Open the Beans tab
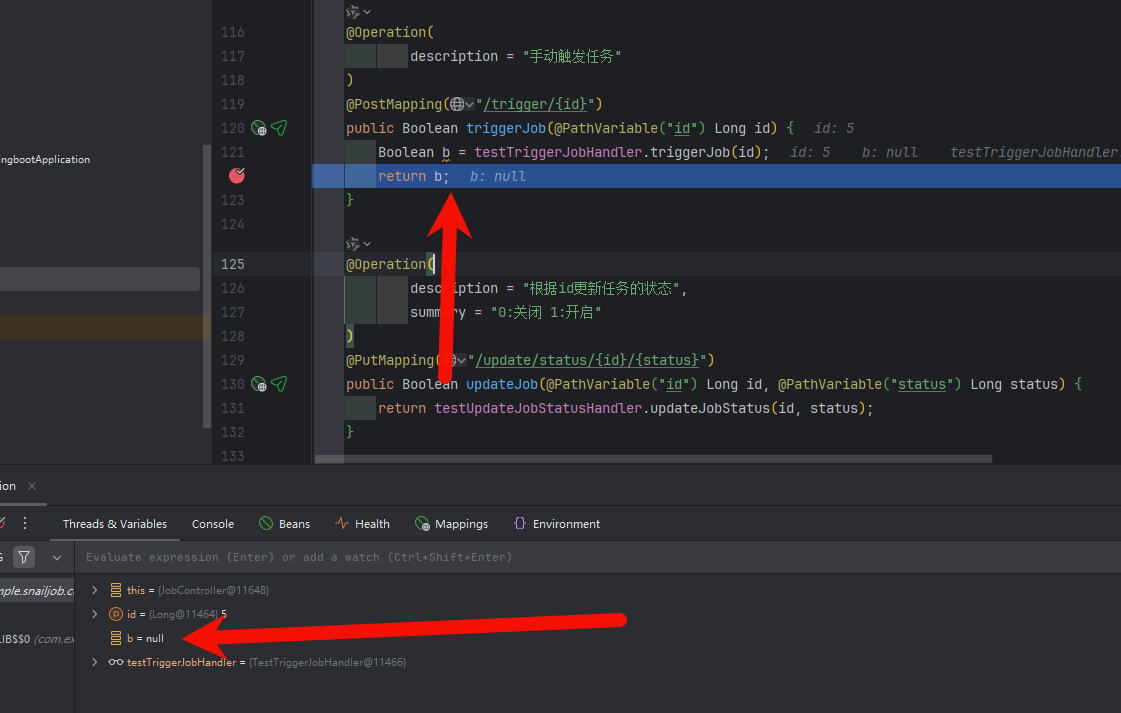The image size is (1121, 713). [284, 524]
